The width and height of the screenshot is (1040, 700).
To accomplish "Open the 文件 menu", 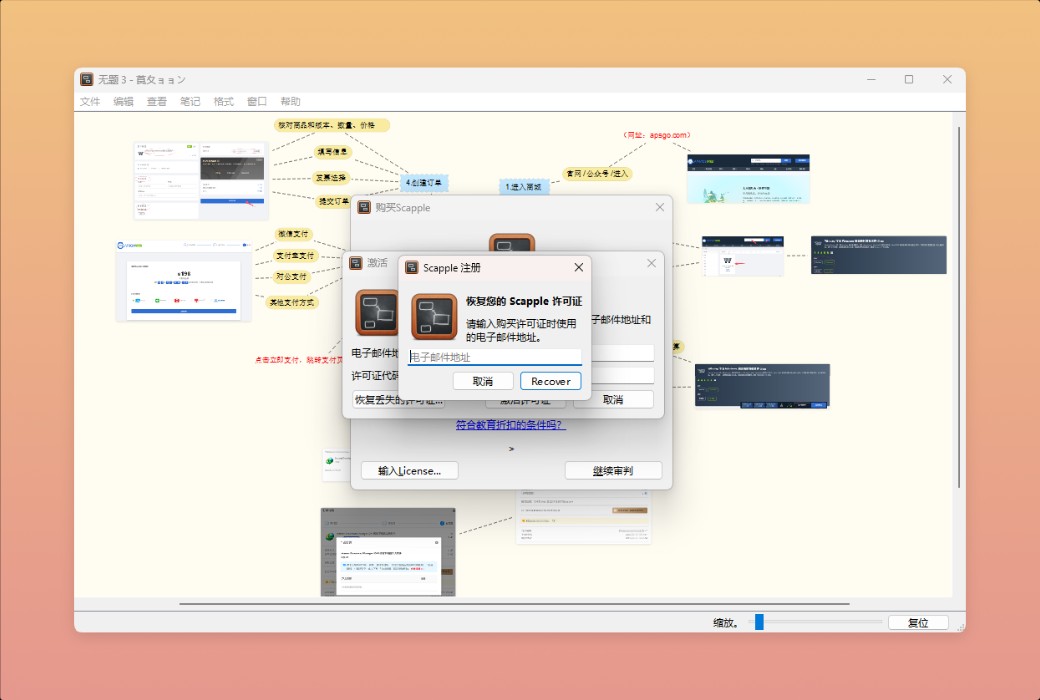I will tap(89, 101).
